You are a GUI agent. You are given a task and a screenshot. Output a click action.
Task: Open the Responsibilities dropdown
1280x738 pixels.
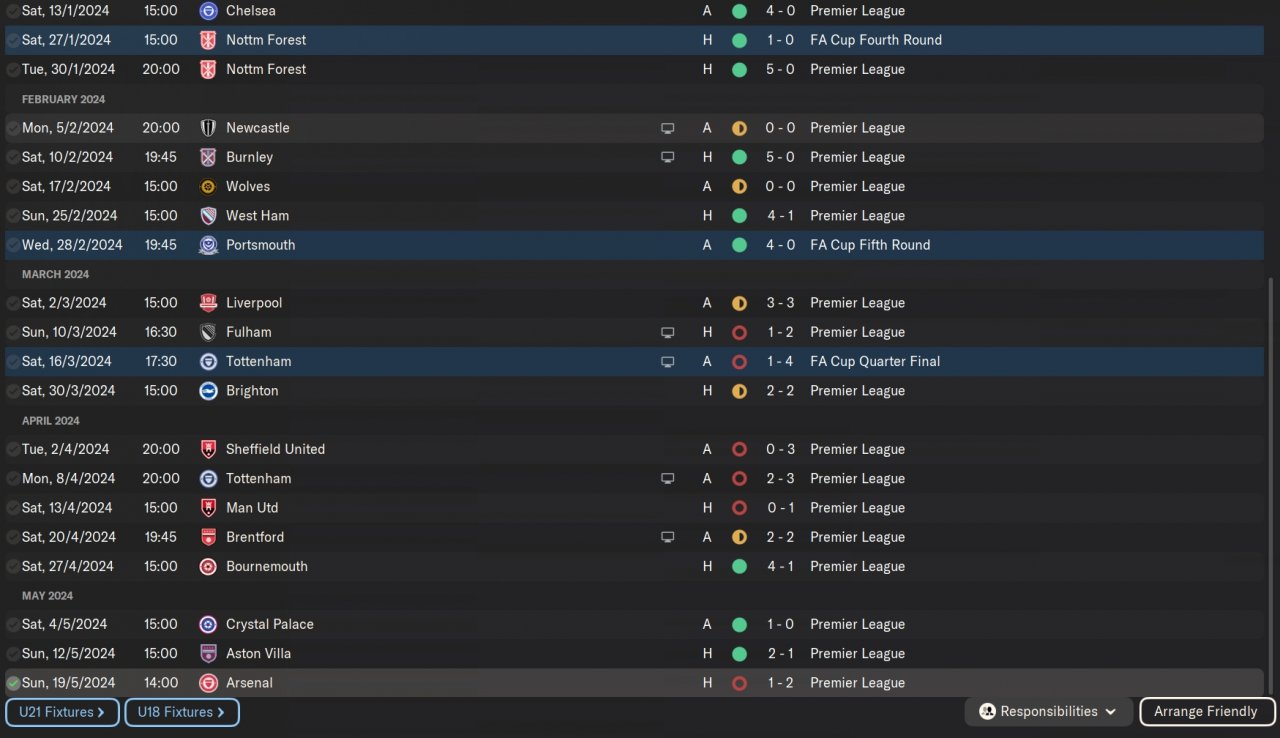coord(1049,712)
